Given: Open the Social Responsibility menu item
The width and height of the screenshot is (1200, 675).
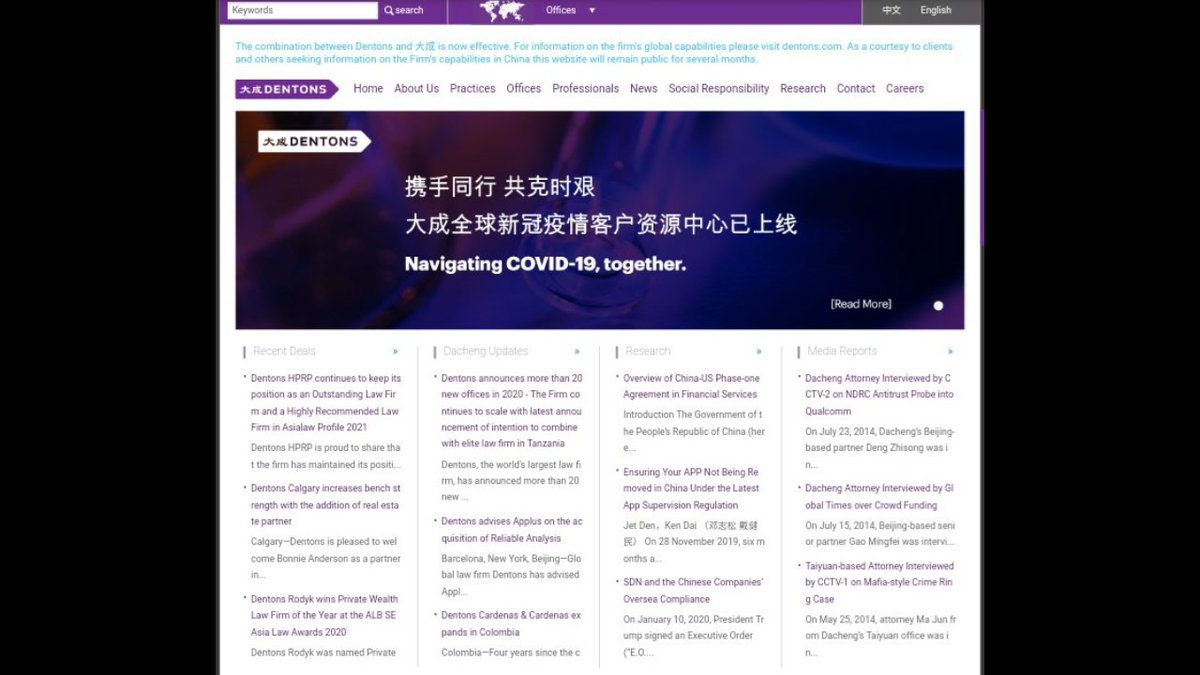Looking at the screenshot, I should (719, 89).
